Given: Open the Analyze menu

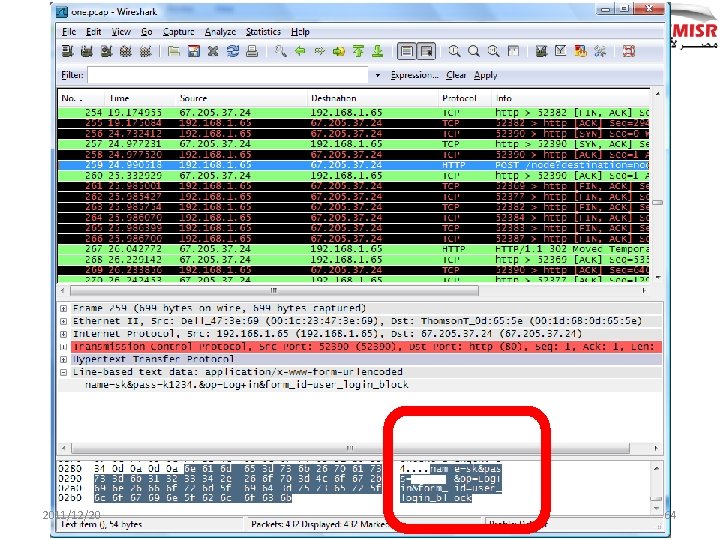Looking at the screenshot, I should click(x=220, y=32).
